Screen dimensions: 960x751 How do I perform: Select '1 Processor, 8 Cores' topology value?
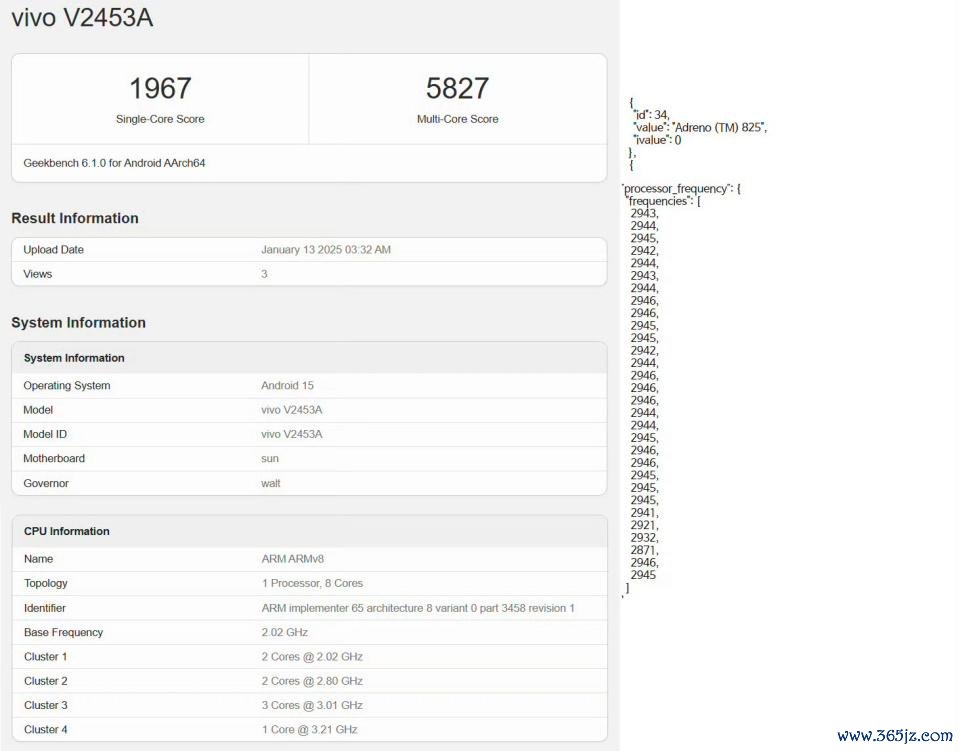pos(312,583)
